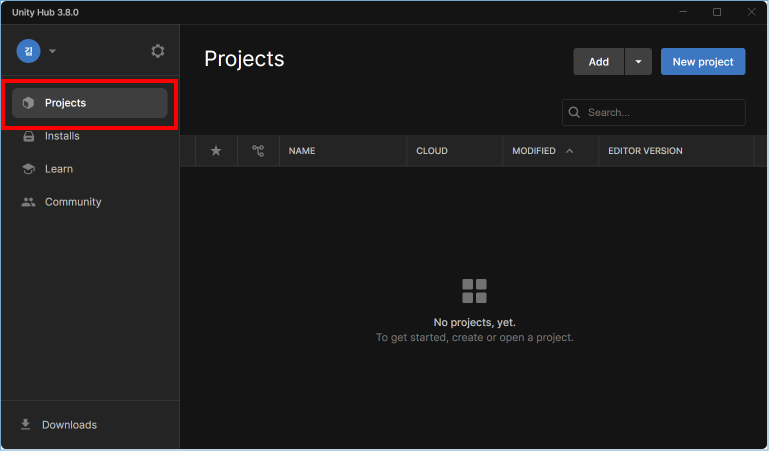Close the Unity Hub window

tap(751, 12)
